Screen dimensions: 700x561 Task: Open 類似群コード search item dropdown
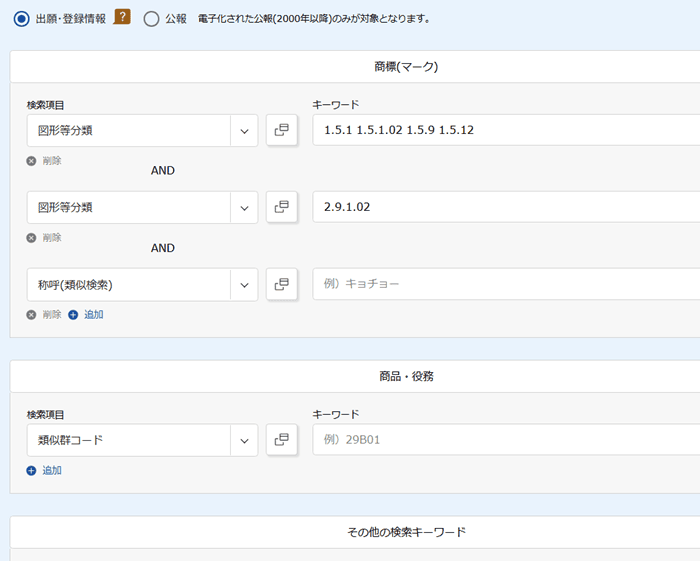142,440
